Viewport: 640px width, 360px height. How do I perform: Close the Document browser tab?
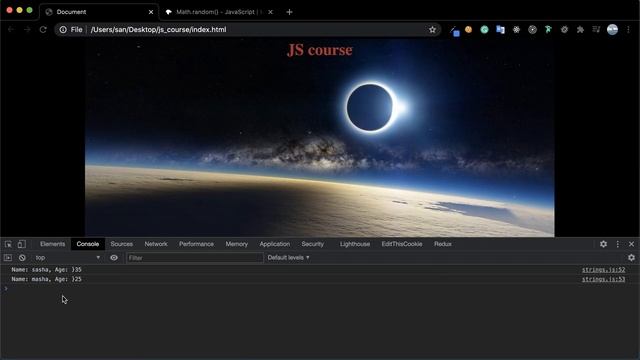(x=151, y=12)
